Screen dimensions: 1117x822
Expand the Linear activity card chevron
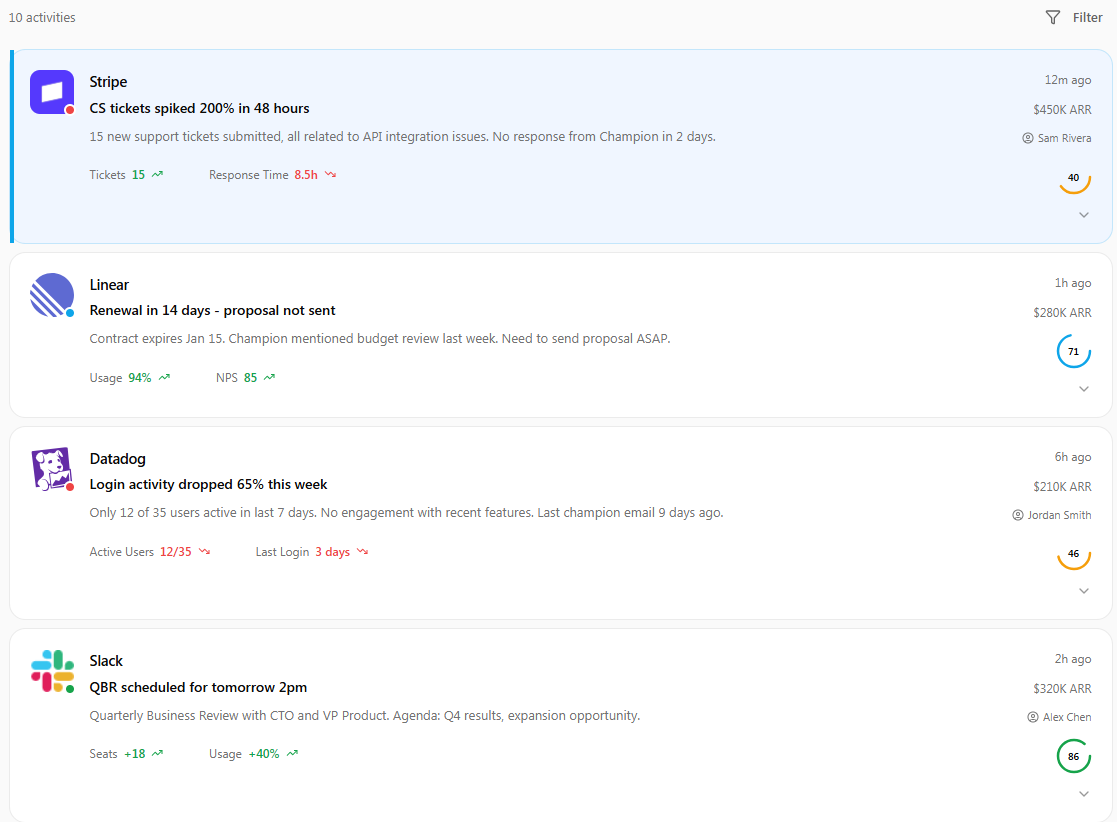point(1084,389)
